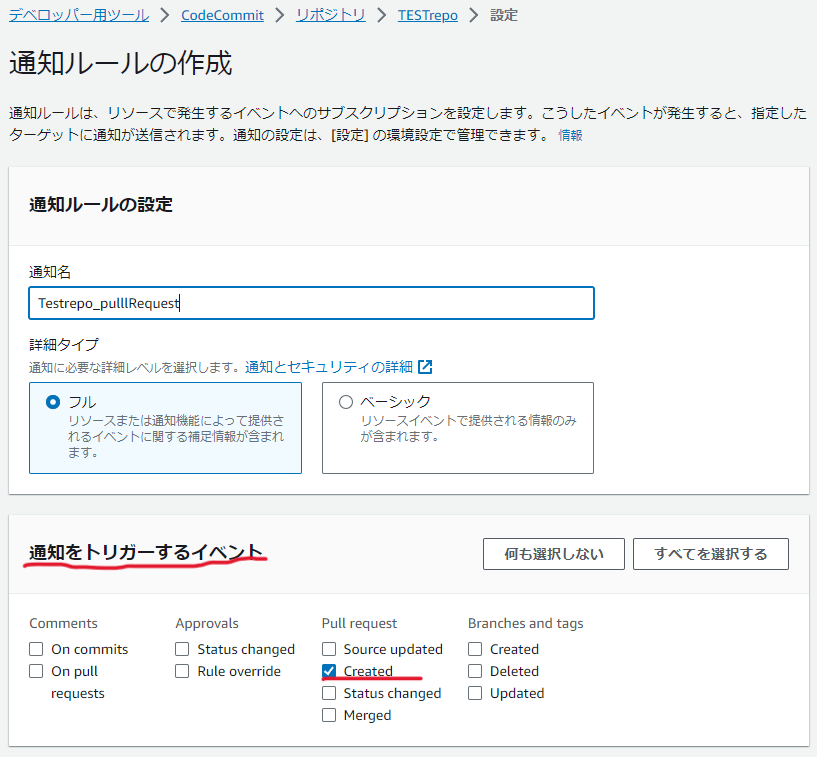Click inside the 通知名 text field
Image resolution: width=817 pixels, height=757 pixels.
pyautogui.click(x=311, y=302)
